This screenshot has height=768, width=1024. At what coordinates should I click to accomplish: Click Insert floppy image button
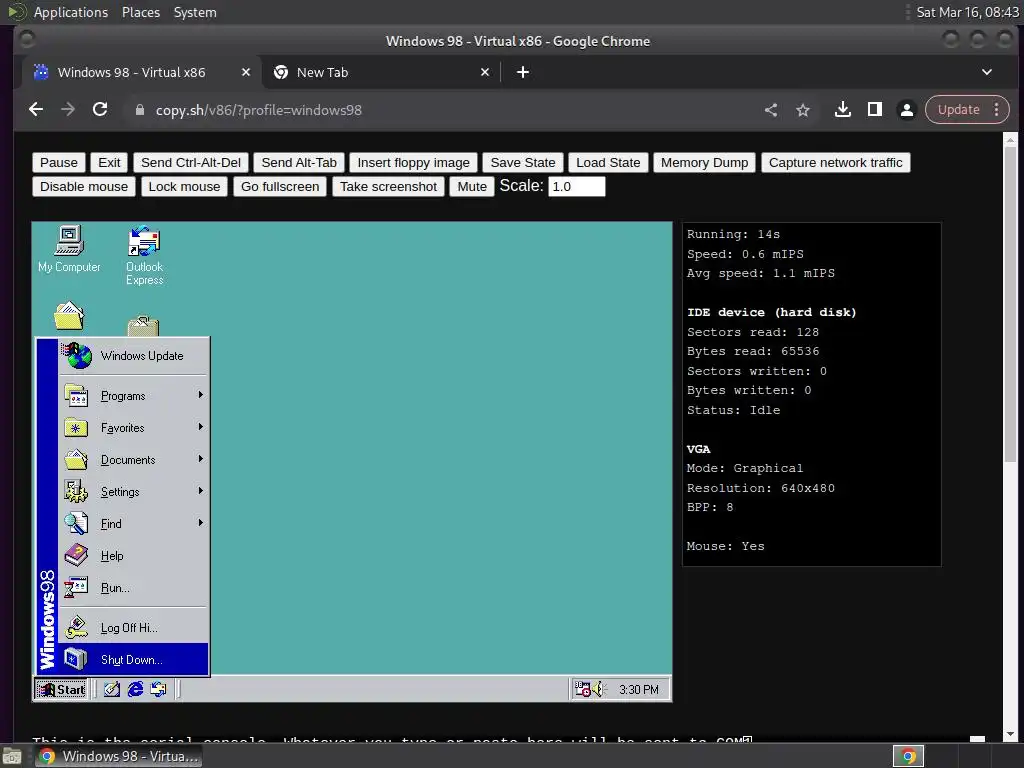pyautogui.click(x=413, y=163)
